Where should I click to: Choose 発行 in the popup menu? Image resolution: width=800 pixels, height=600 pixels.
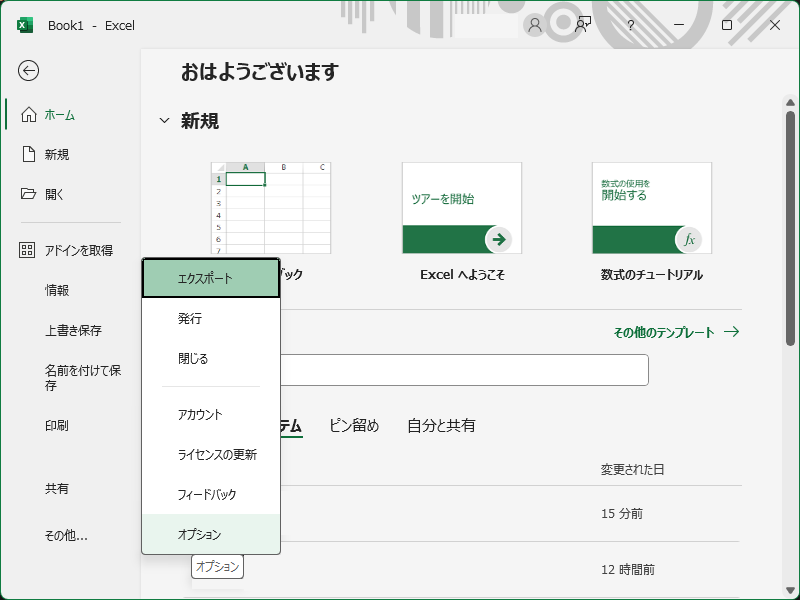point(211,318)
